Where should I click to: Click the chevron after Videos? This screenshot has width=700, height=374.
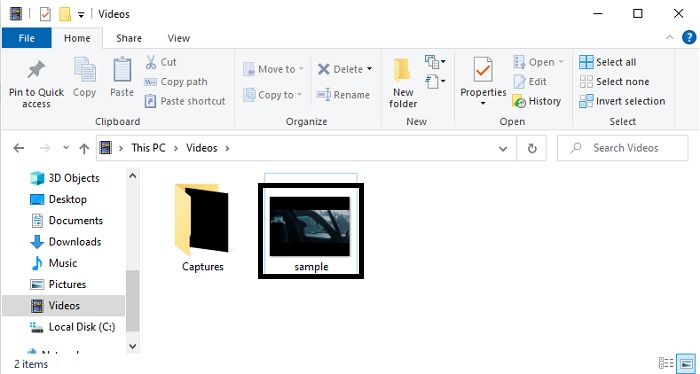tap(227, 148)
